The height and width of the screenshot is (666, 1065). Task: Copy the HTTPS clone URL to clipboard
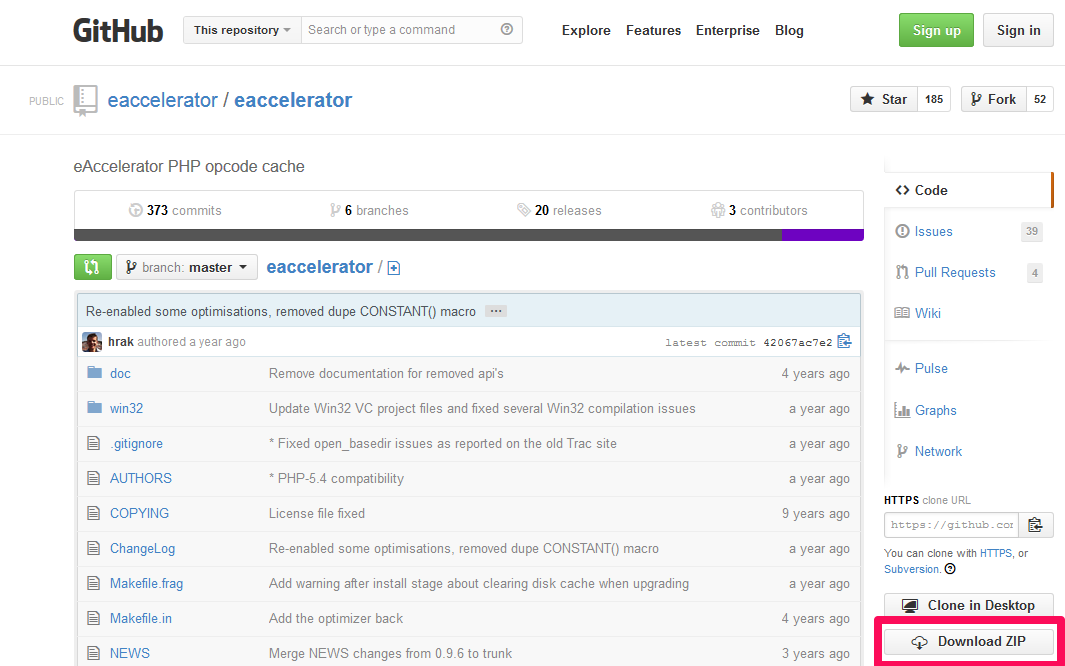tap(1036, 525)
